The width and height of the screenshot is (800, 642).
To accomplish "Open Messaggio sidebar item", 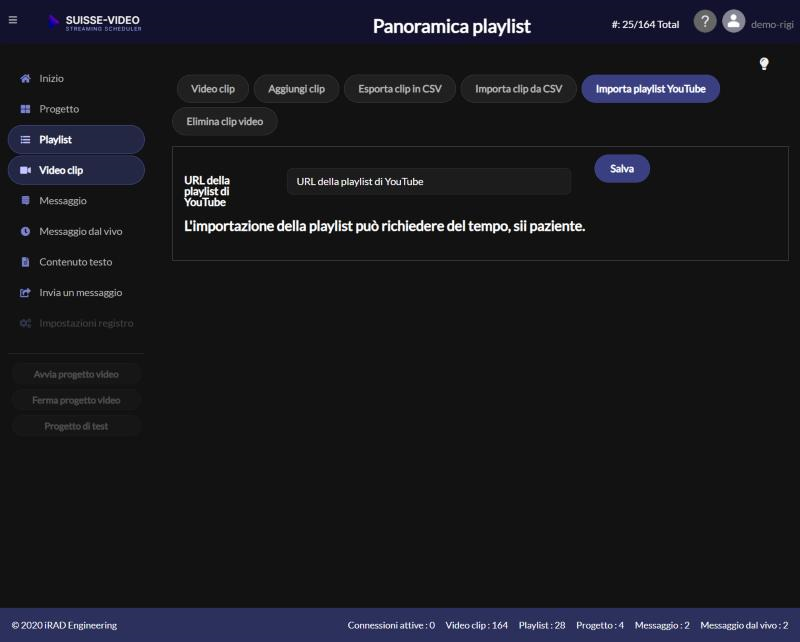I will [x=76, y=201].
